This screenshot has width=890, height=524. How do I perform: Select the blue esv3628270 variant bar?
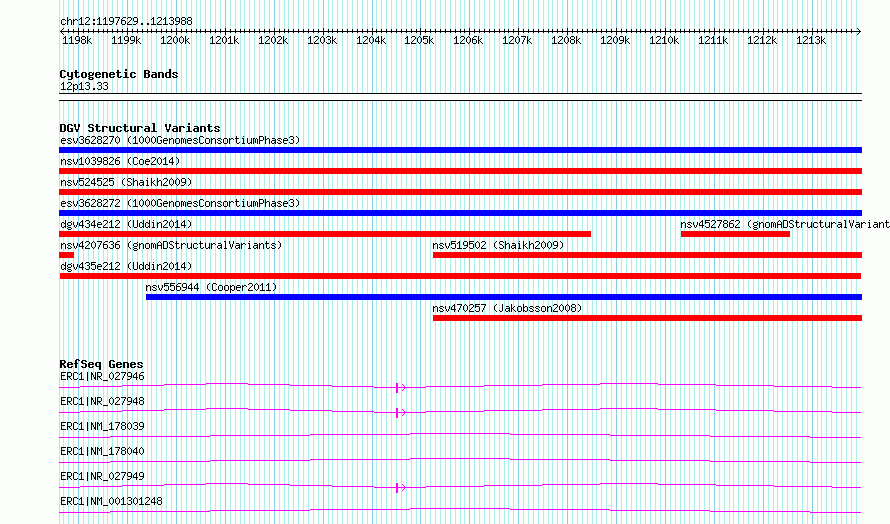460,150
